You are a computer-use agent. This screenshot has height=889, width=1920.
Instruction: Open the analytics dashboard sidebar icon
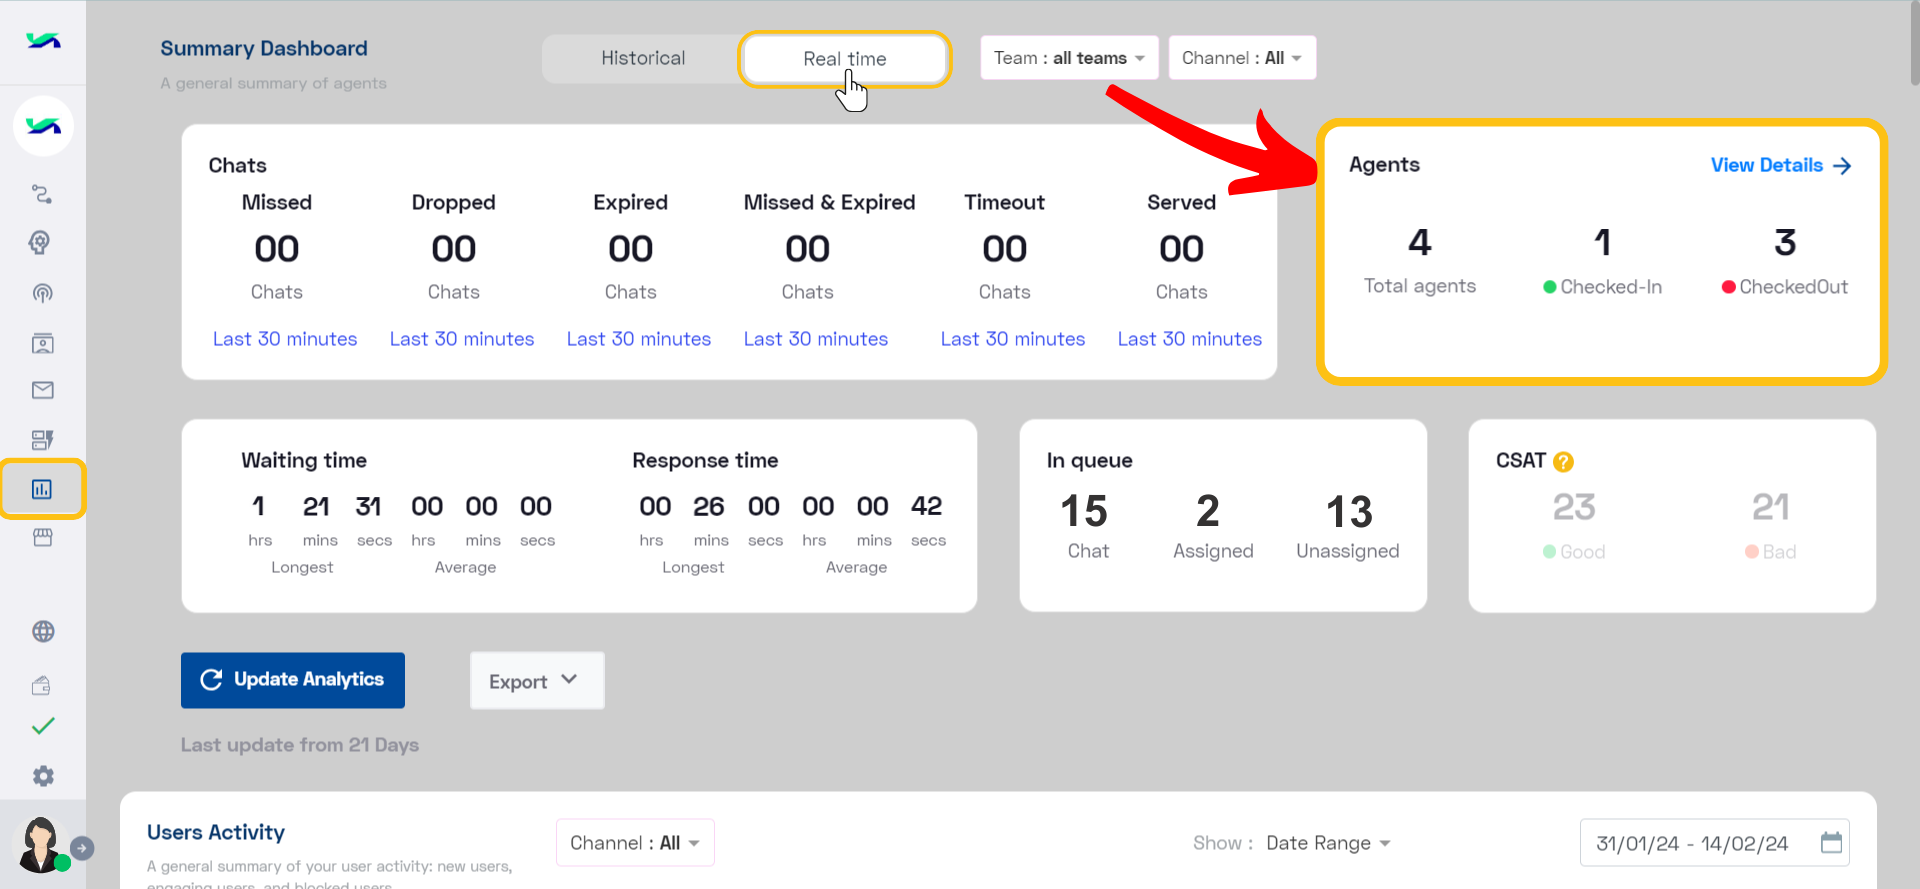click(42, 489)
